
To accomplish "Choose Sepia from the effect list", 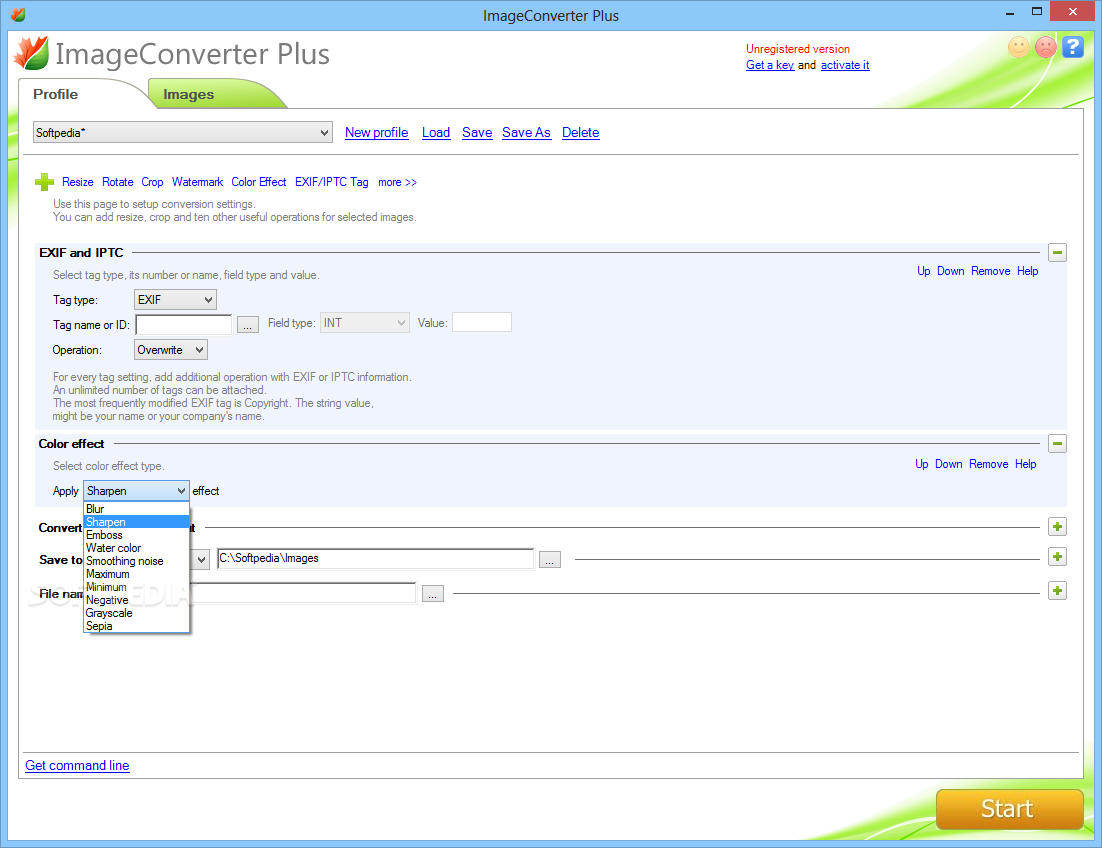I will point(136,626).
